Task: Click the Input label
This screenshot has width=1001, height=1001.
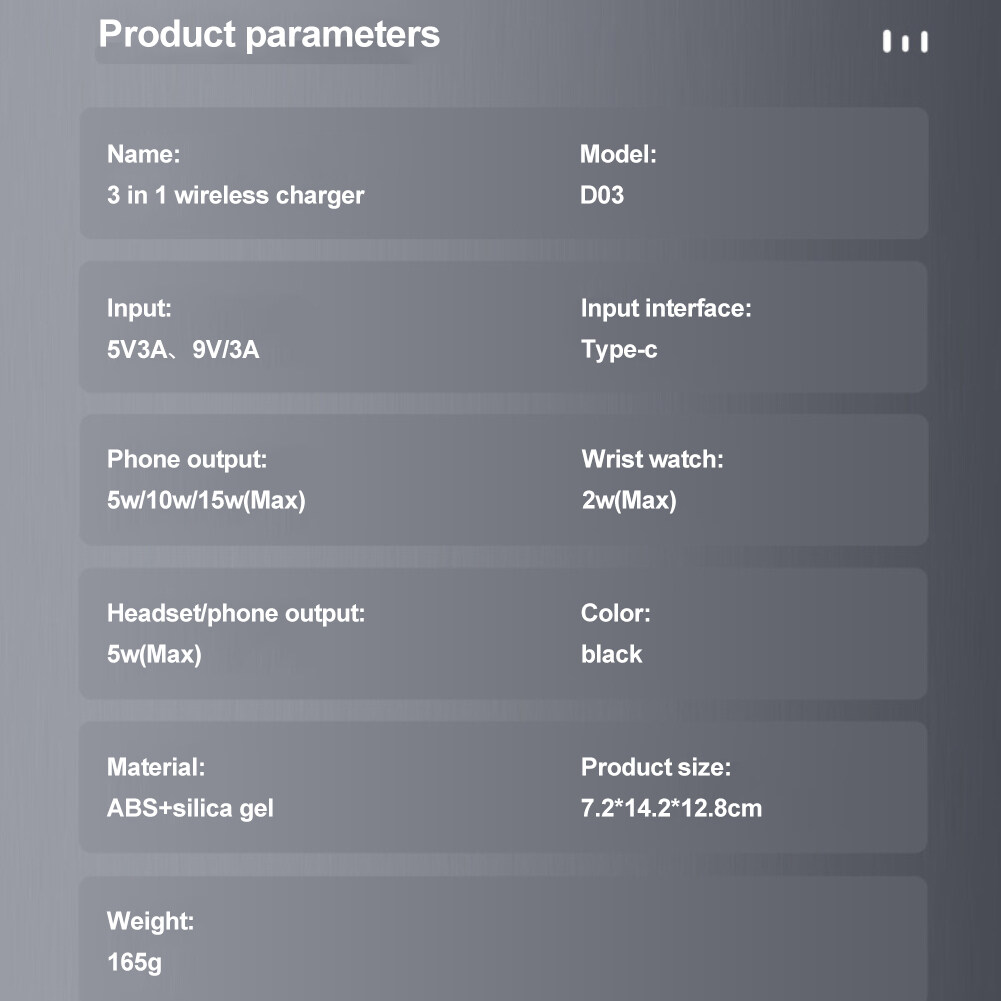Action: pos(139,309)
